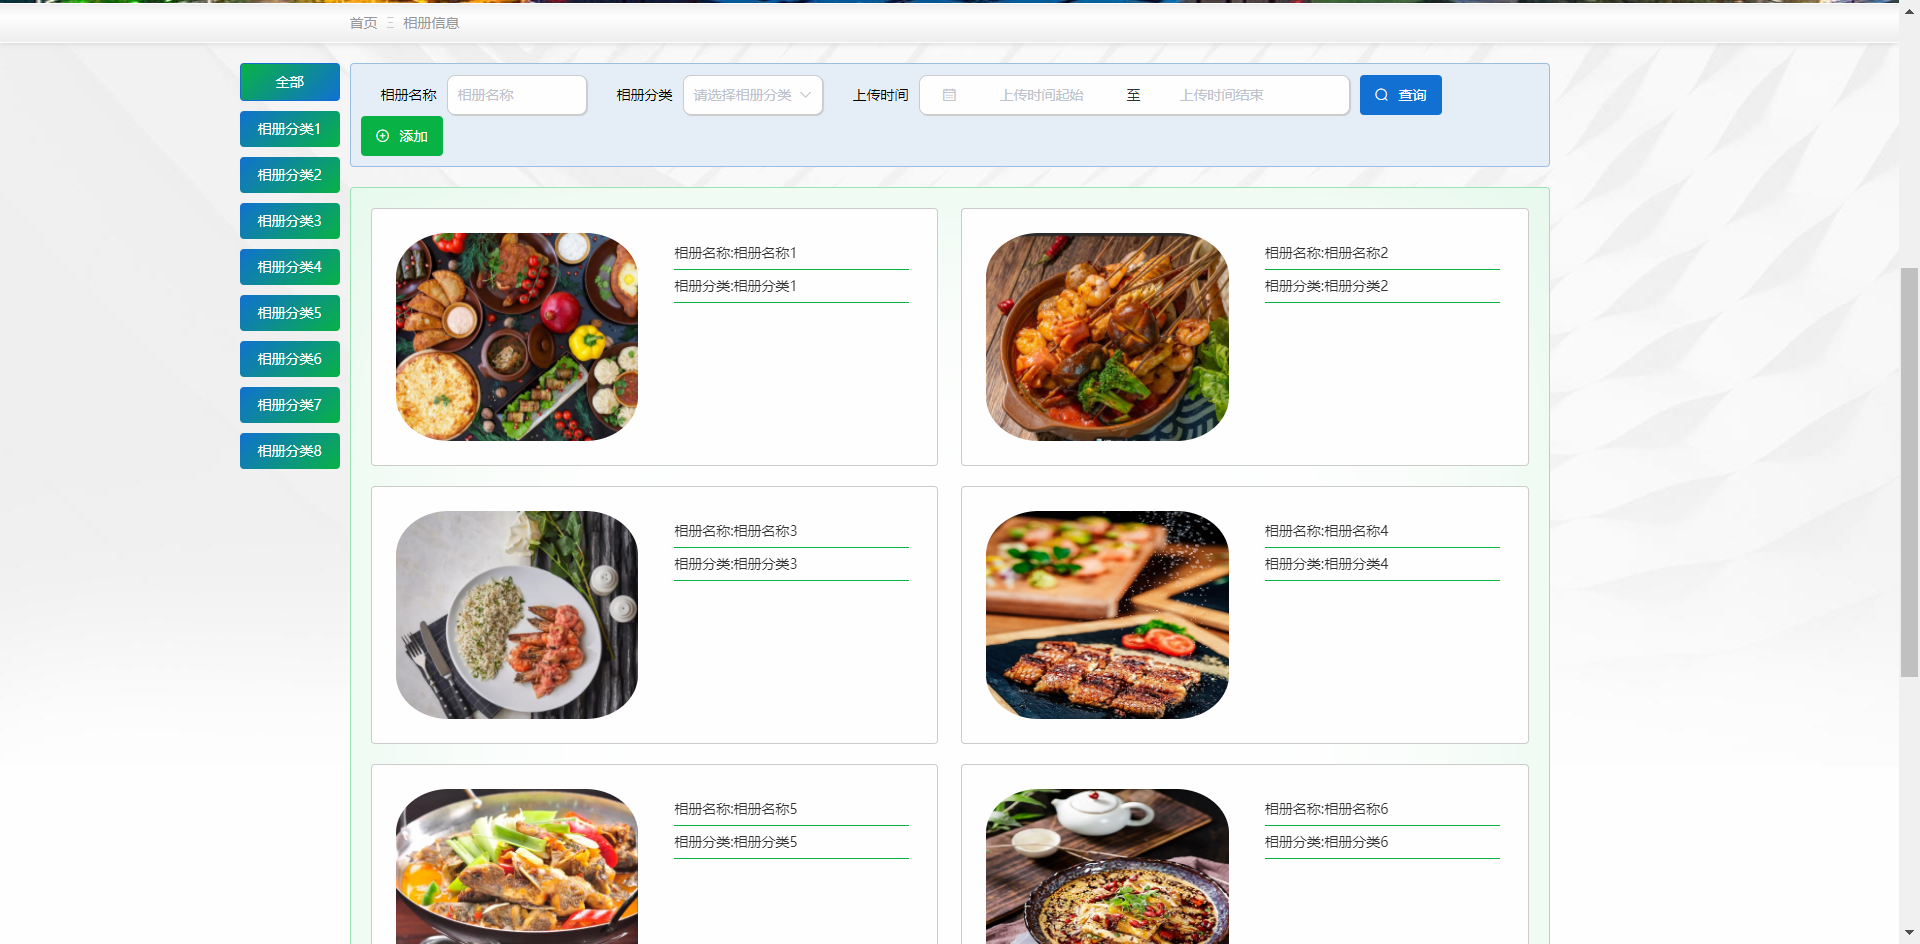Click text 相册分类:相册分类2
Viewport: 1920px width, 944px height.
[x=1326, y=286]
